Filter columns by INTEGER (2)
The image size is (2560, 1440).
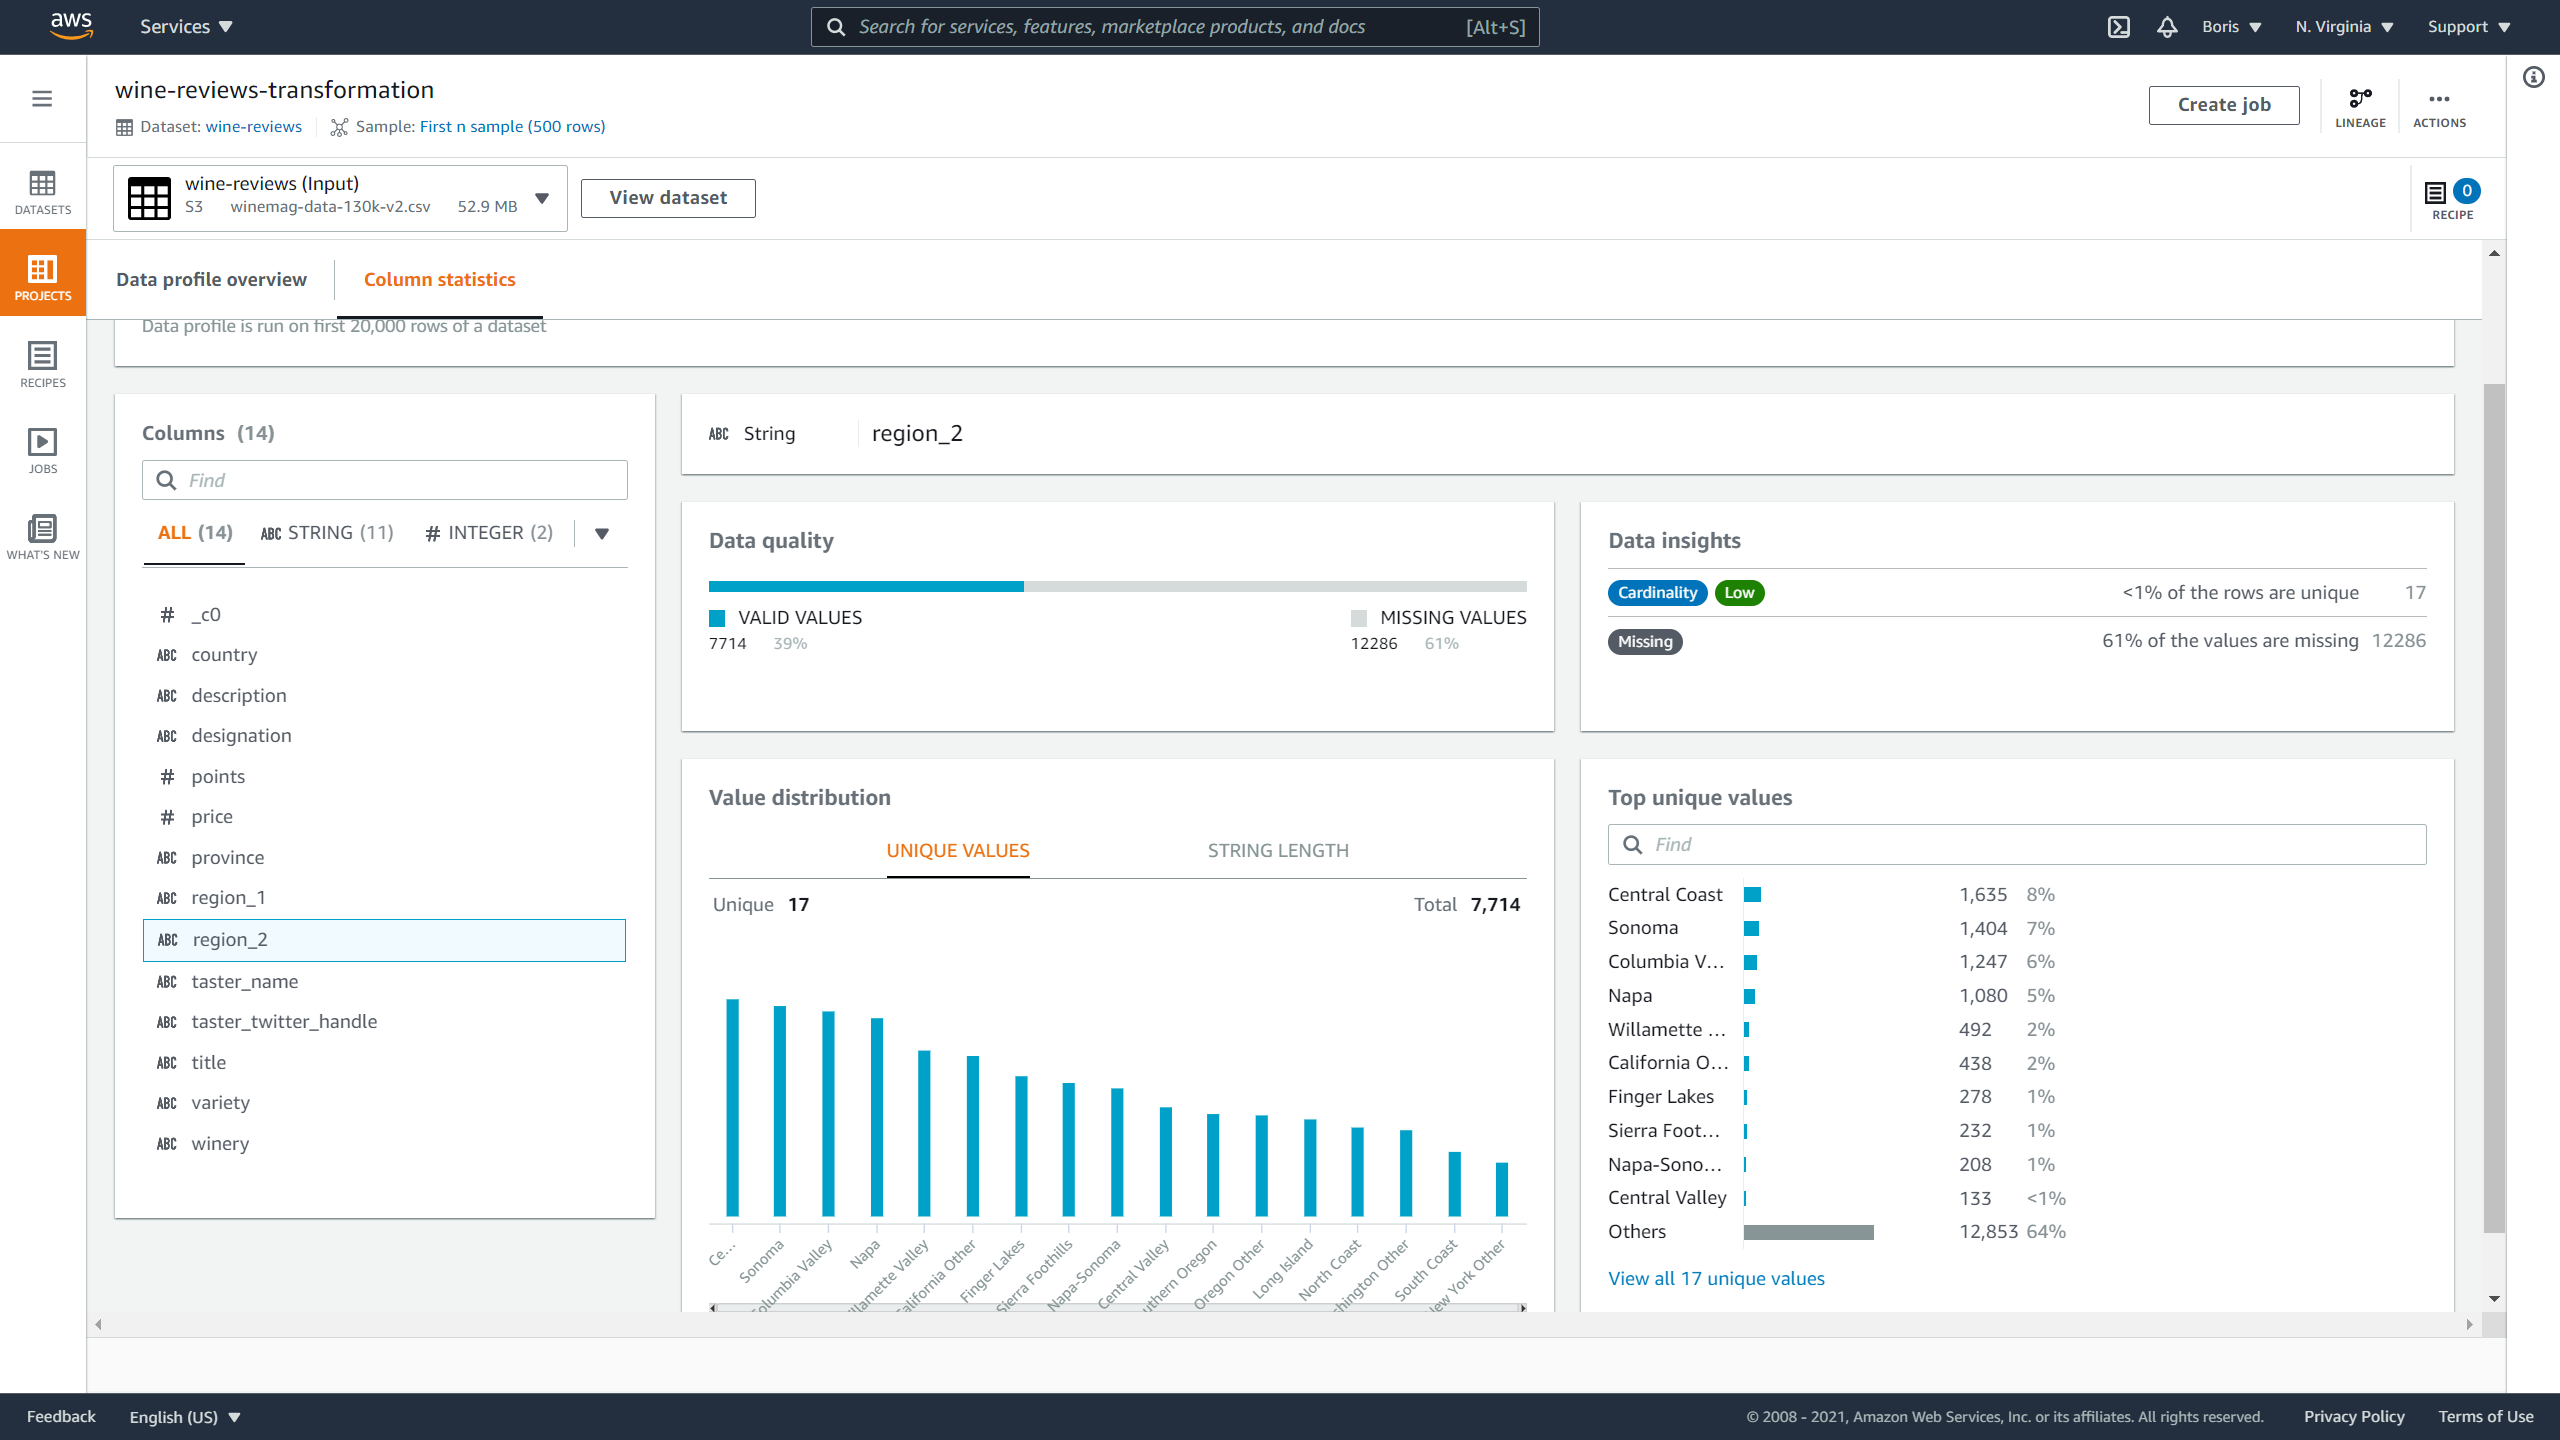[x=489, y=533]
